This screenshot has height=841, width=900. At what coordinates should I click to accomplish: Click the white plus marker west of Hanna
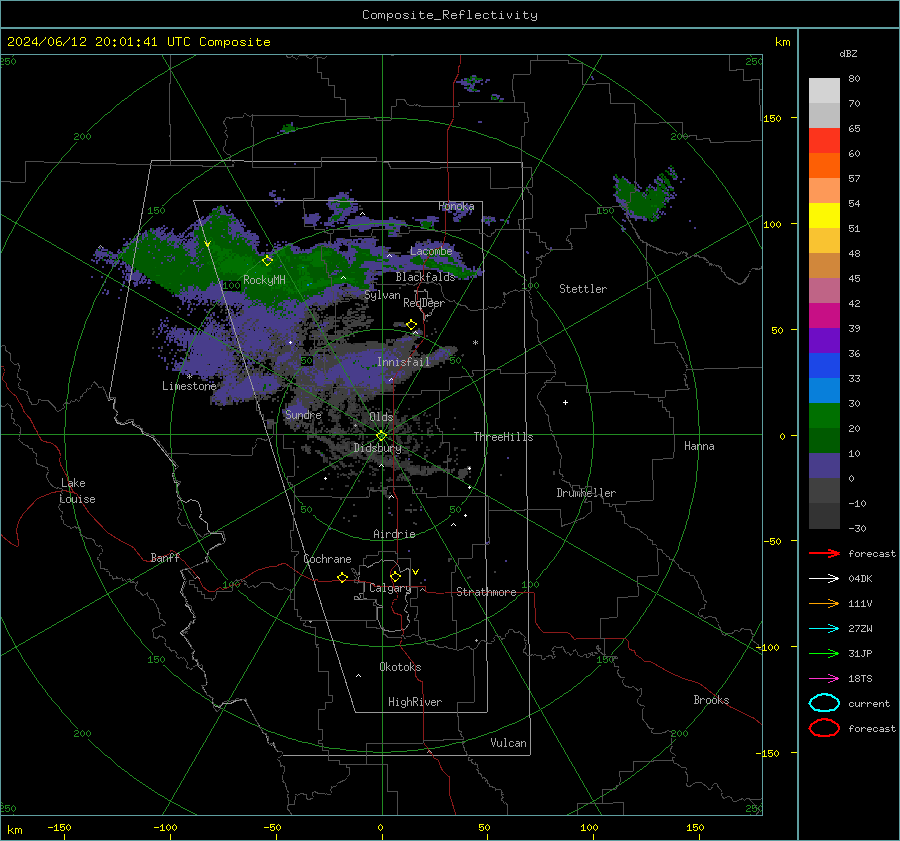(x=565, y=402)
